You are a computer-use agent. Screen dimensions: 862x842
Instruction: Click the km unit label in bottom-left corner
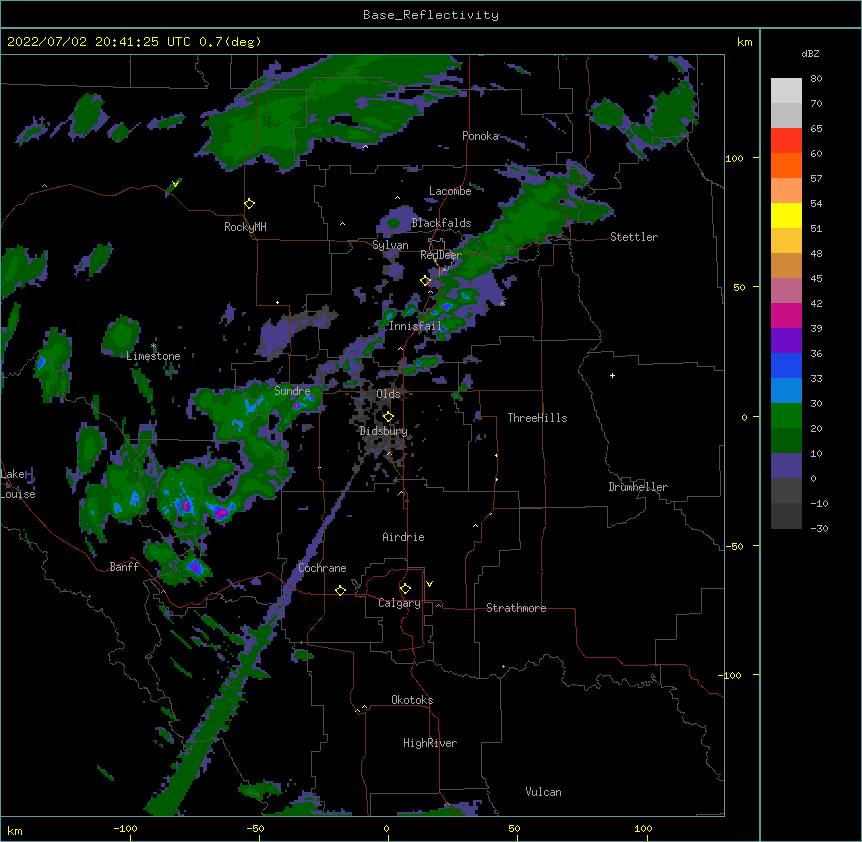14,831
